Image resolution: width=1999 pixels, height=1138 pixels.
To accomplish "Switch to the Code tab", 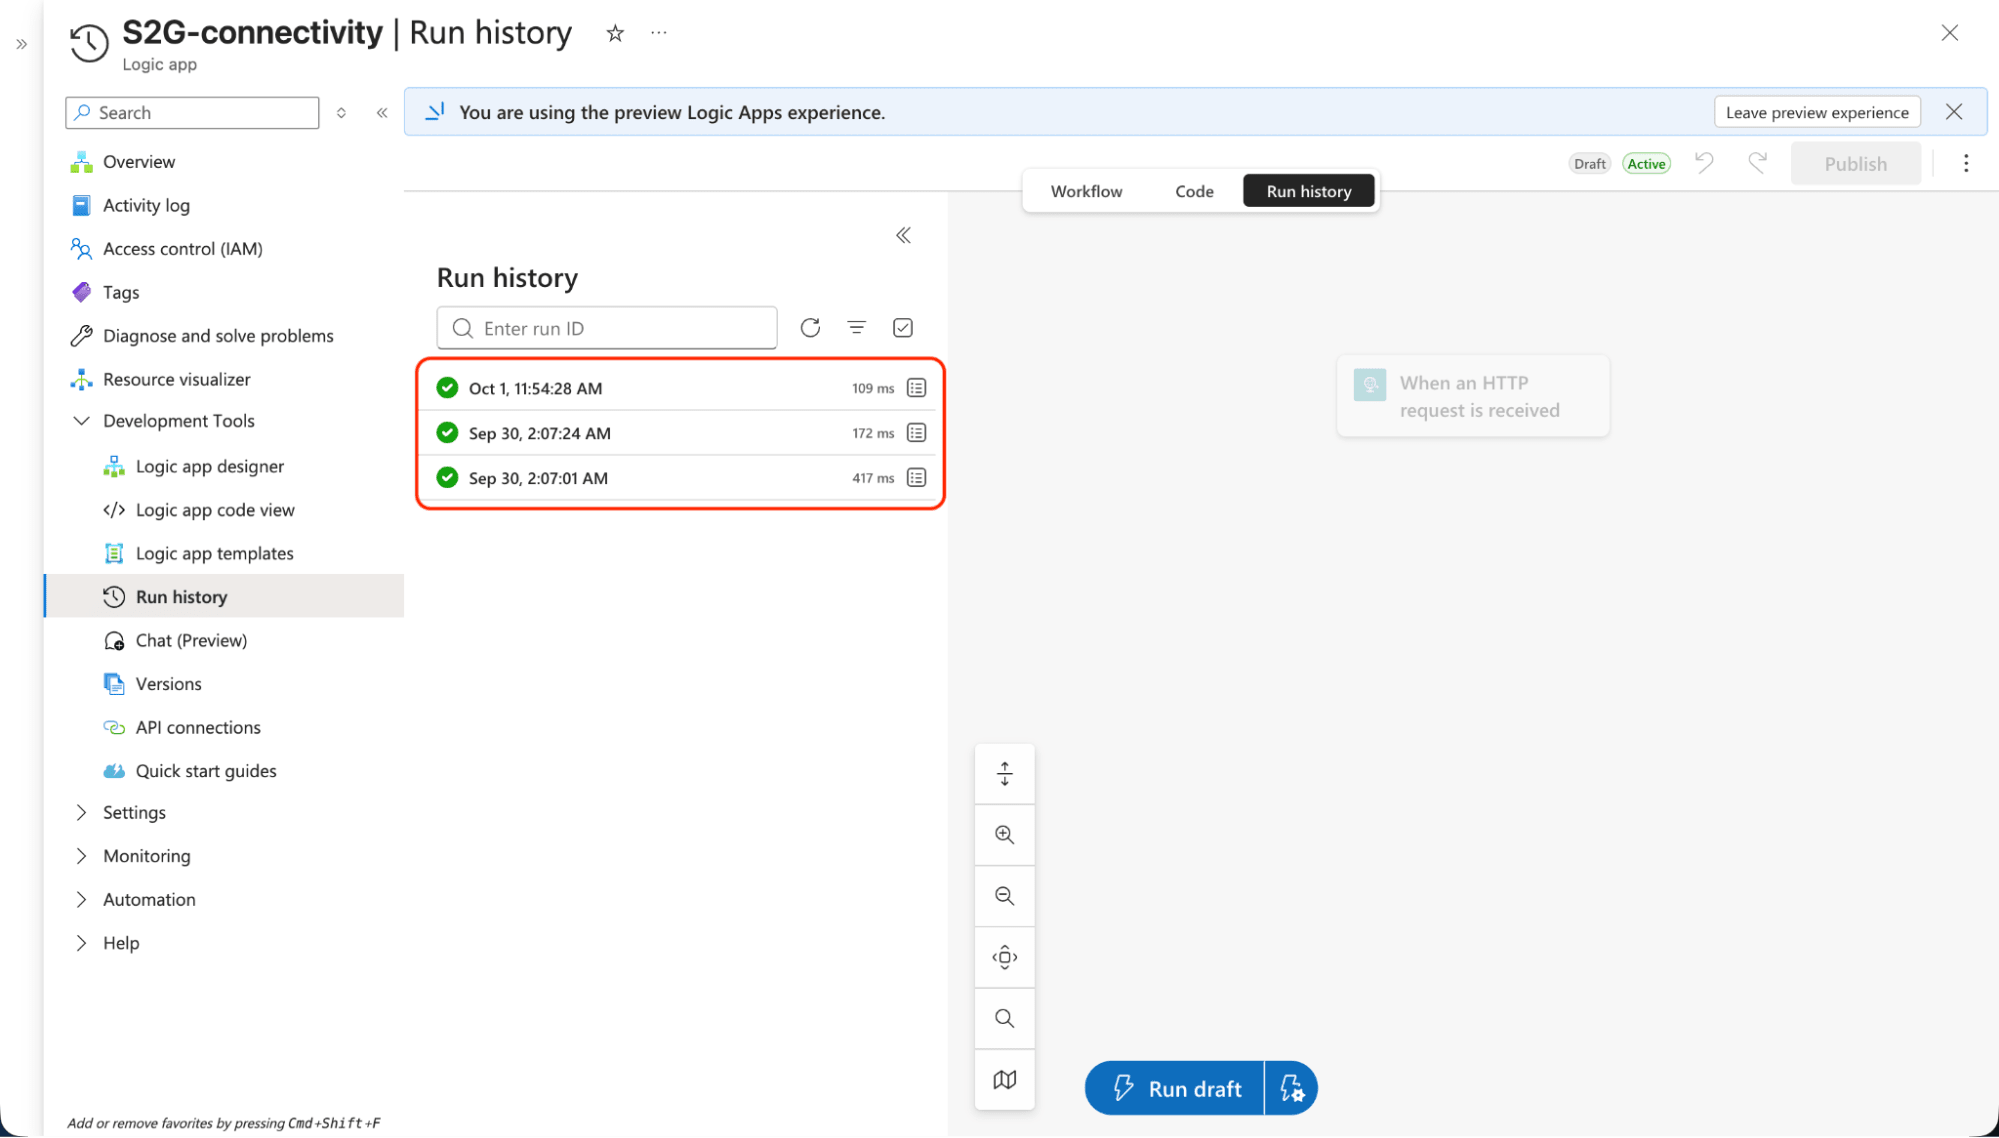I will (x=1194, y=191).
